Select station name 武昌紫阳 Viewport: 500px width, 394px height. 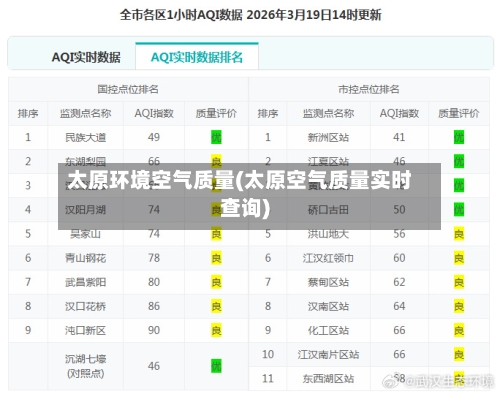pyautogui.click(x=85, y=282)
